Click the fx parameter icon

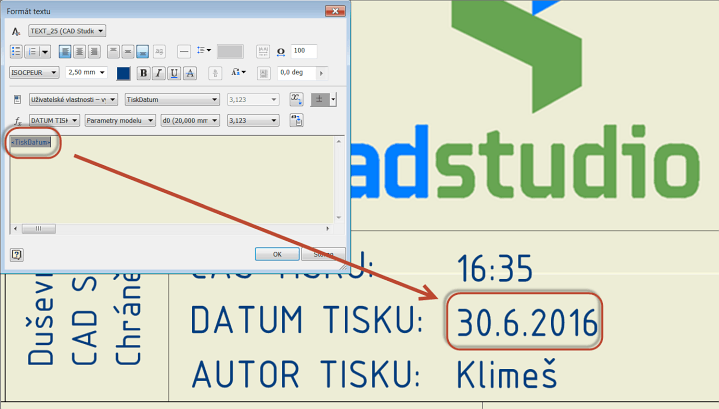pyautogui.click(x=17, y=121)
